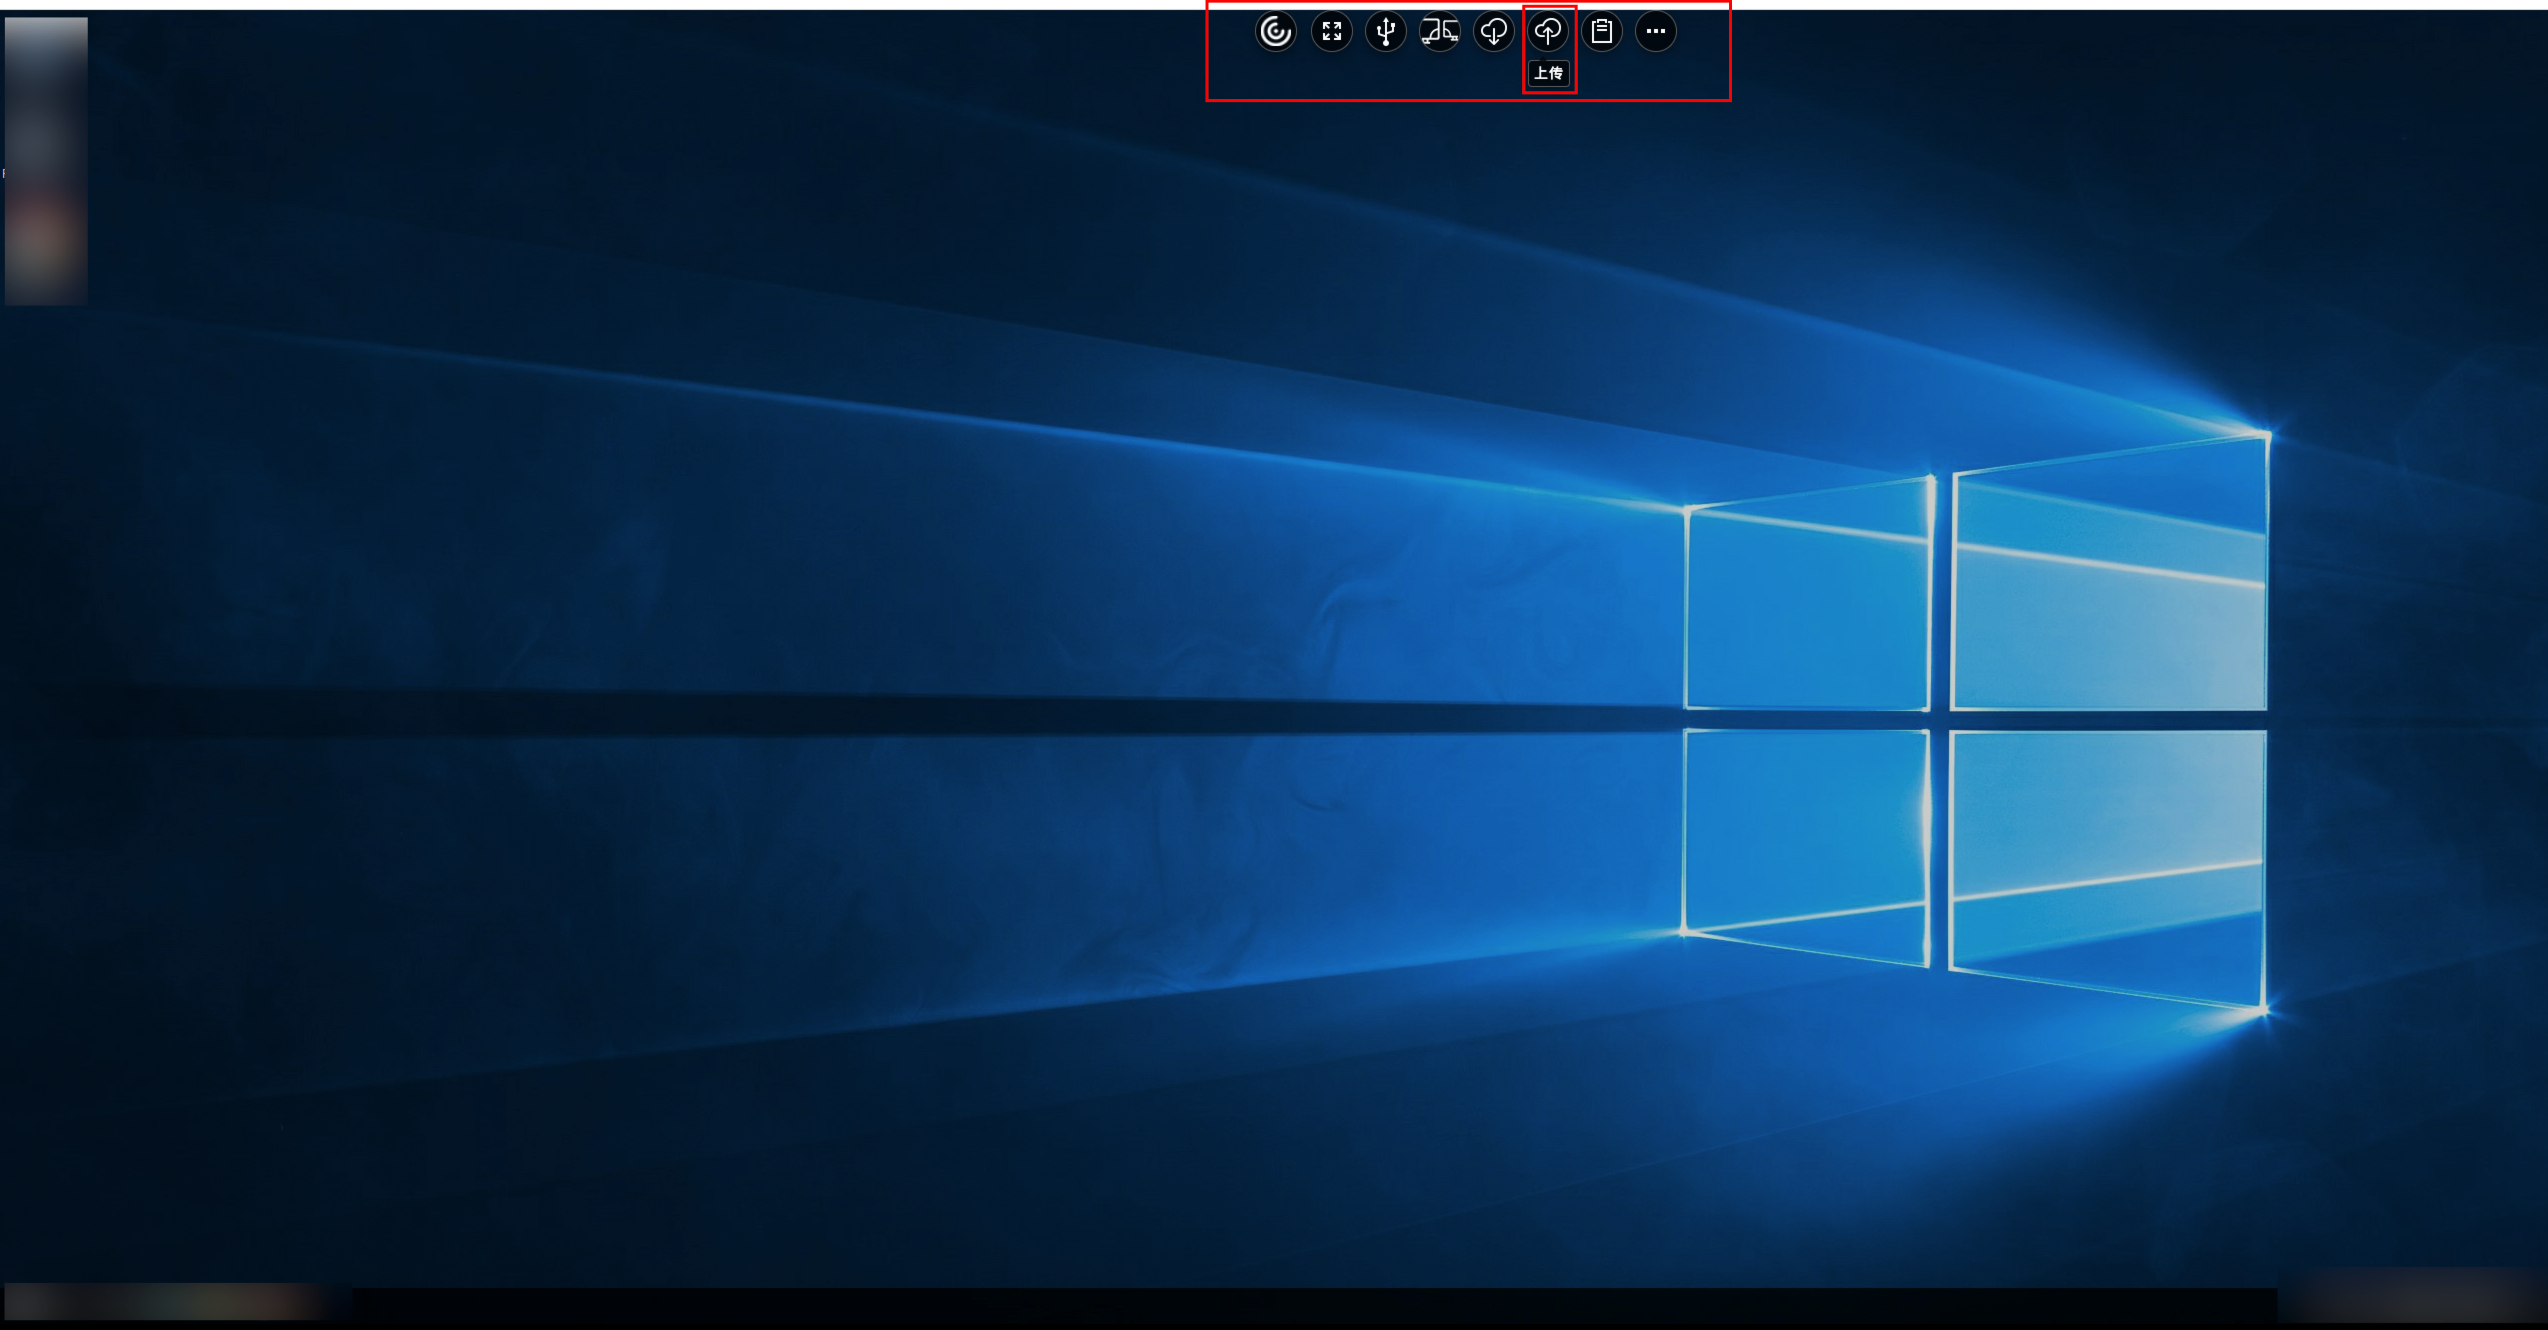
Task: Click the thin white strip at top edge
Action: (x=600, y=4)
